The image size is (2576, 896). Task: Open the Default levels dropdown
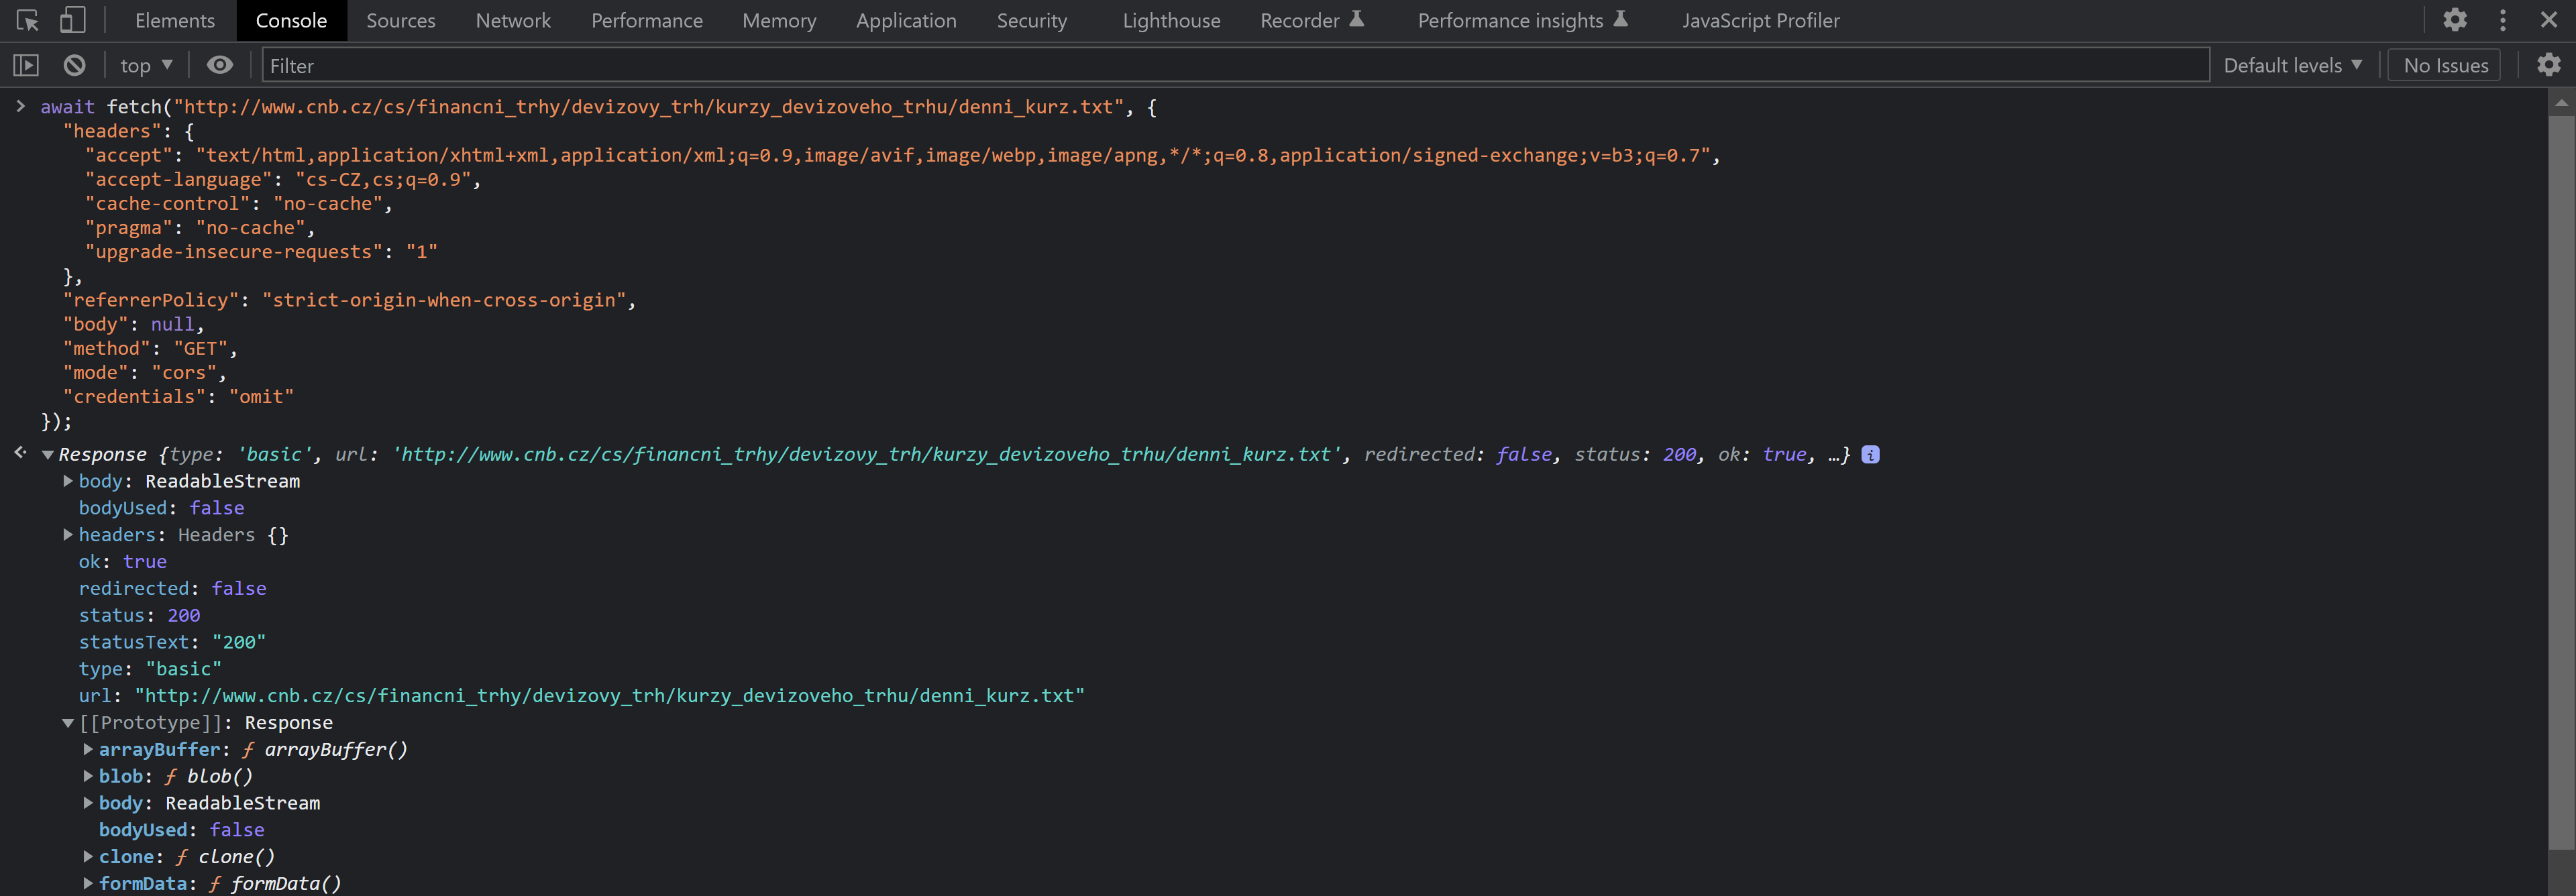[2292, 64]
